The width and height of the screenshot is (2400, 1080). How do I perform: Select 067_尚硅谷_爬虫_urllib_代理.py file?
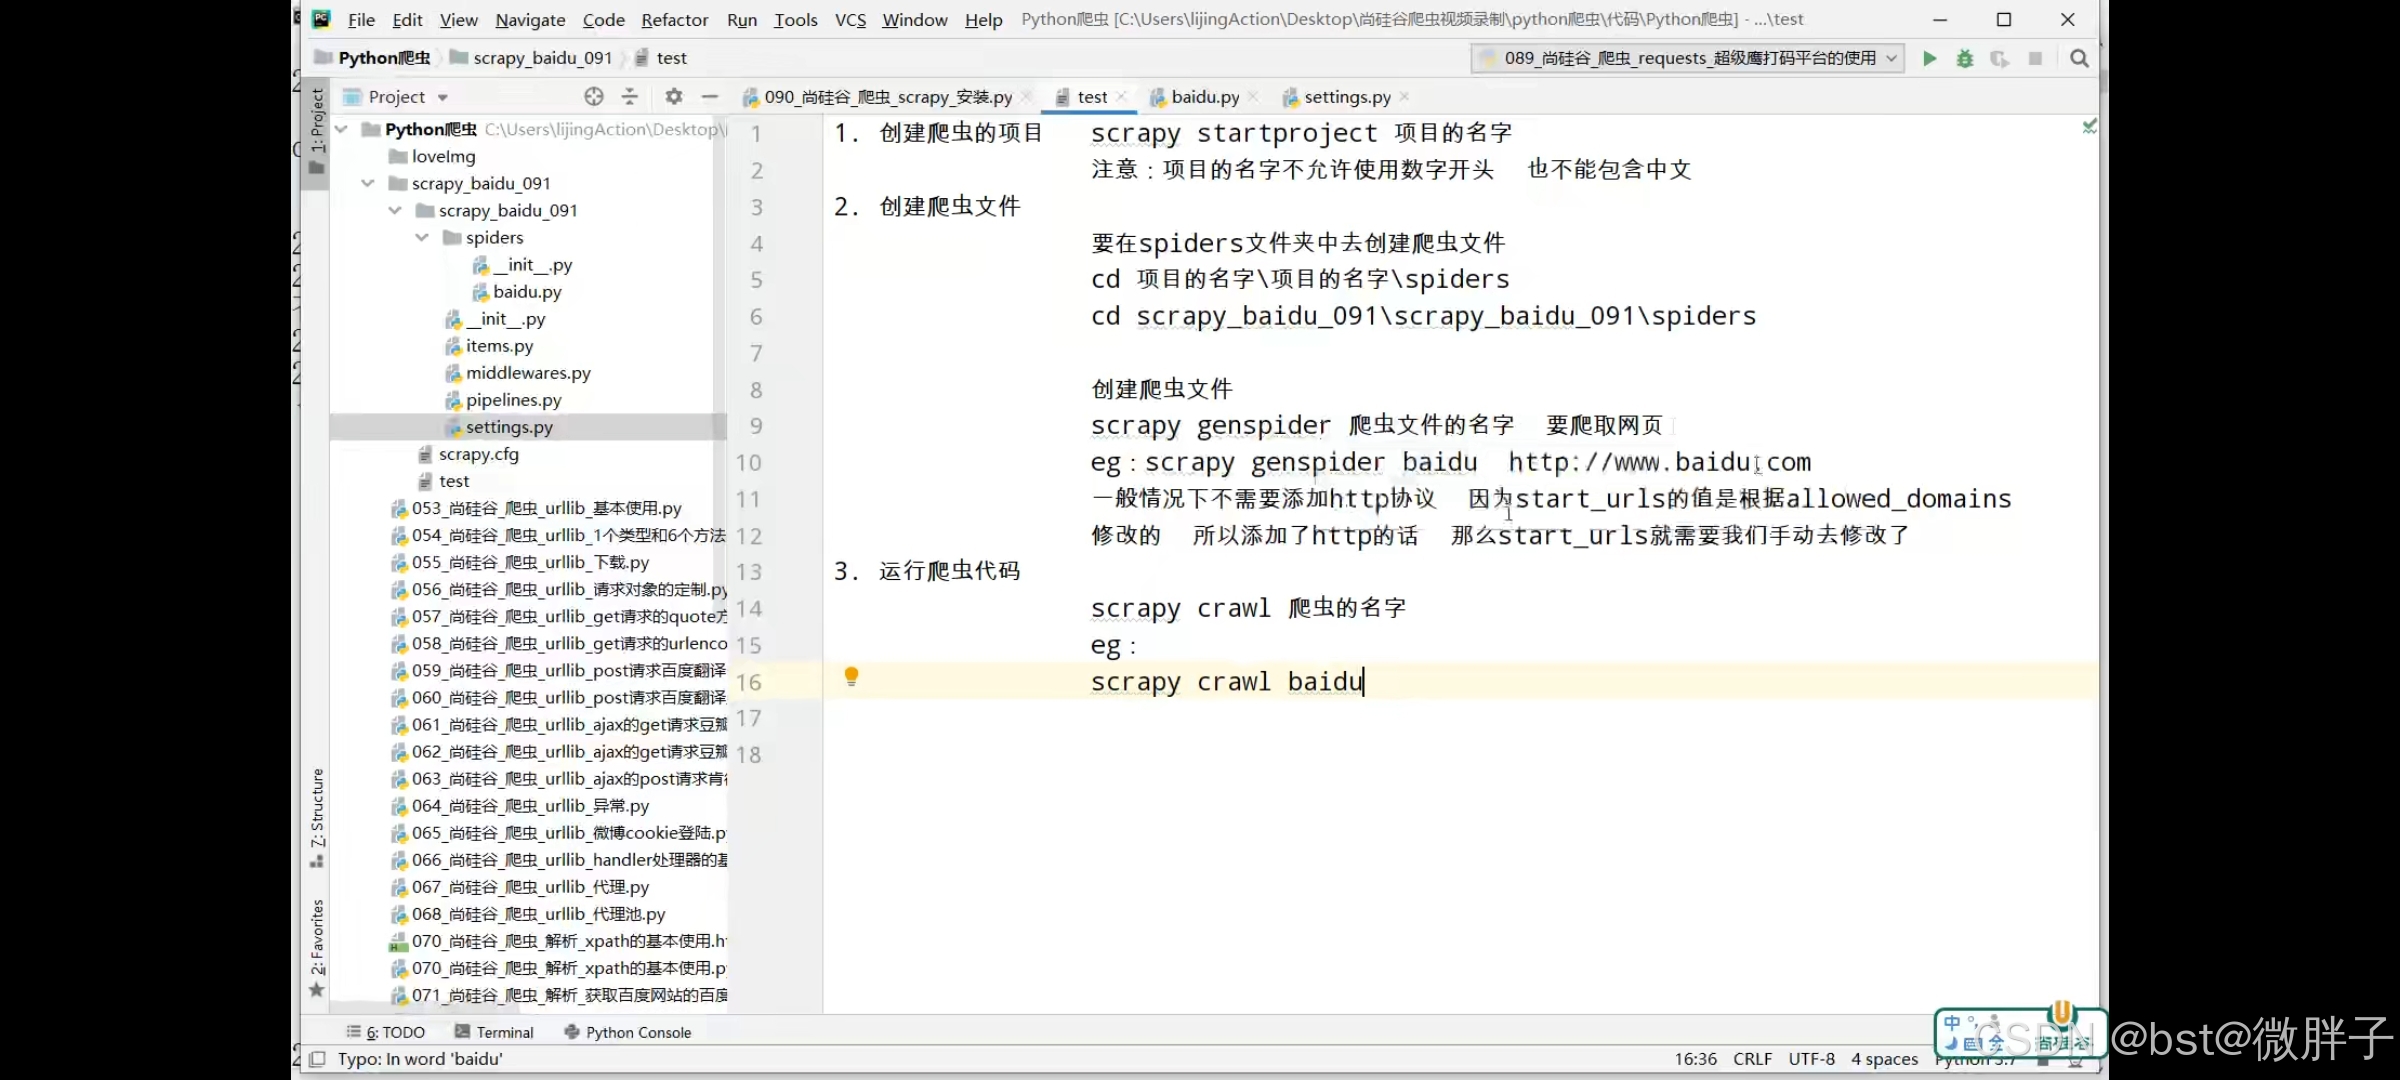point(530,886)
